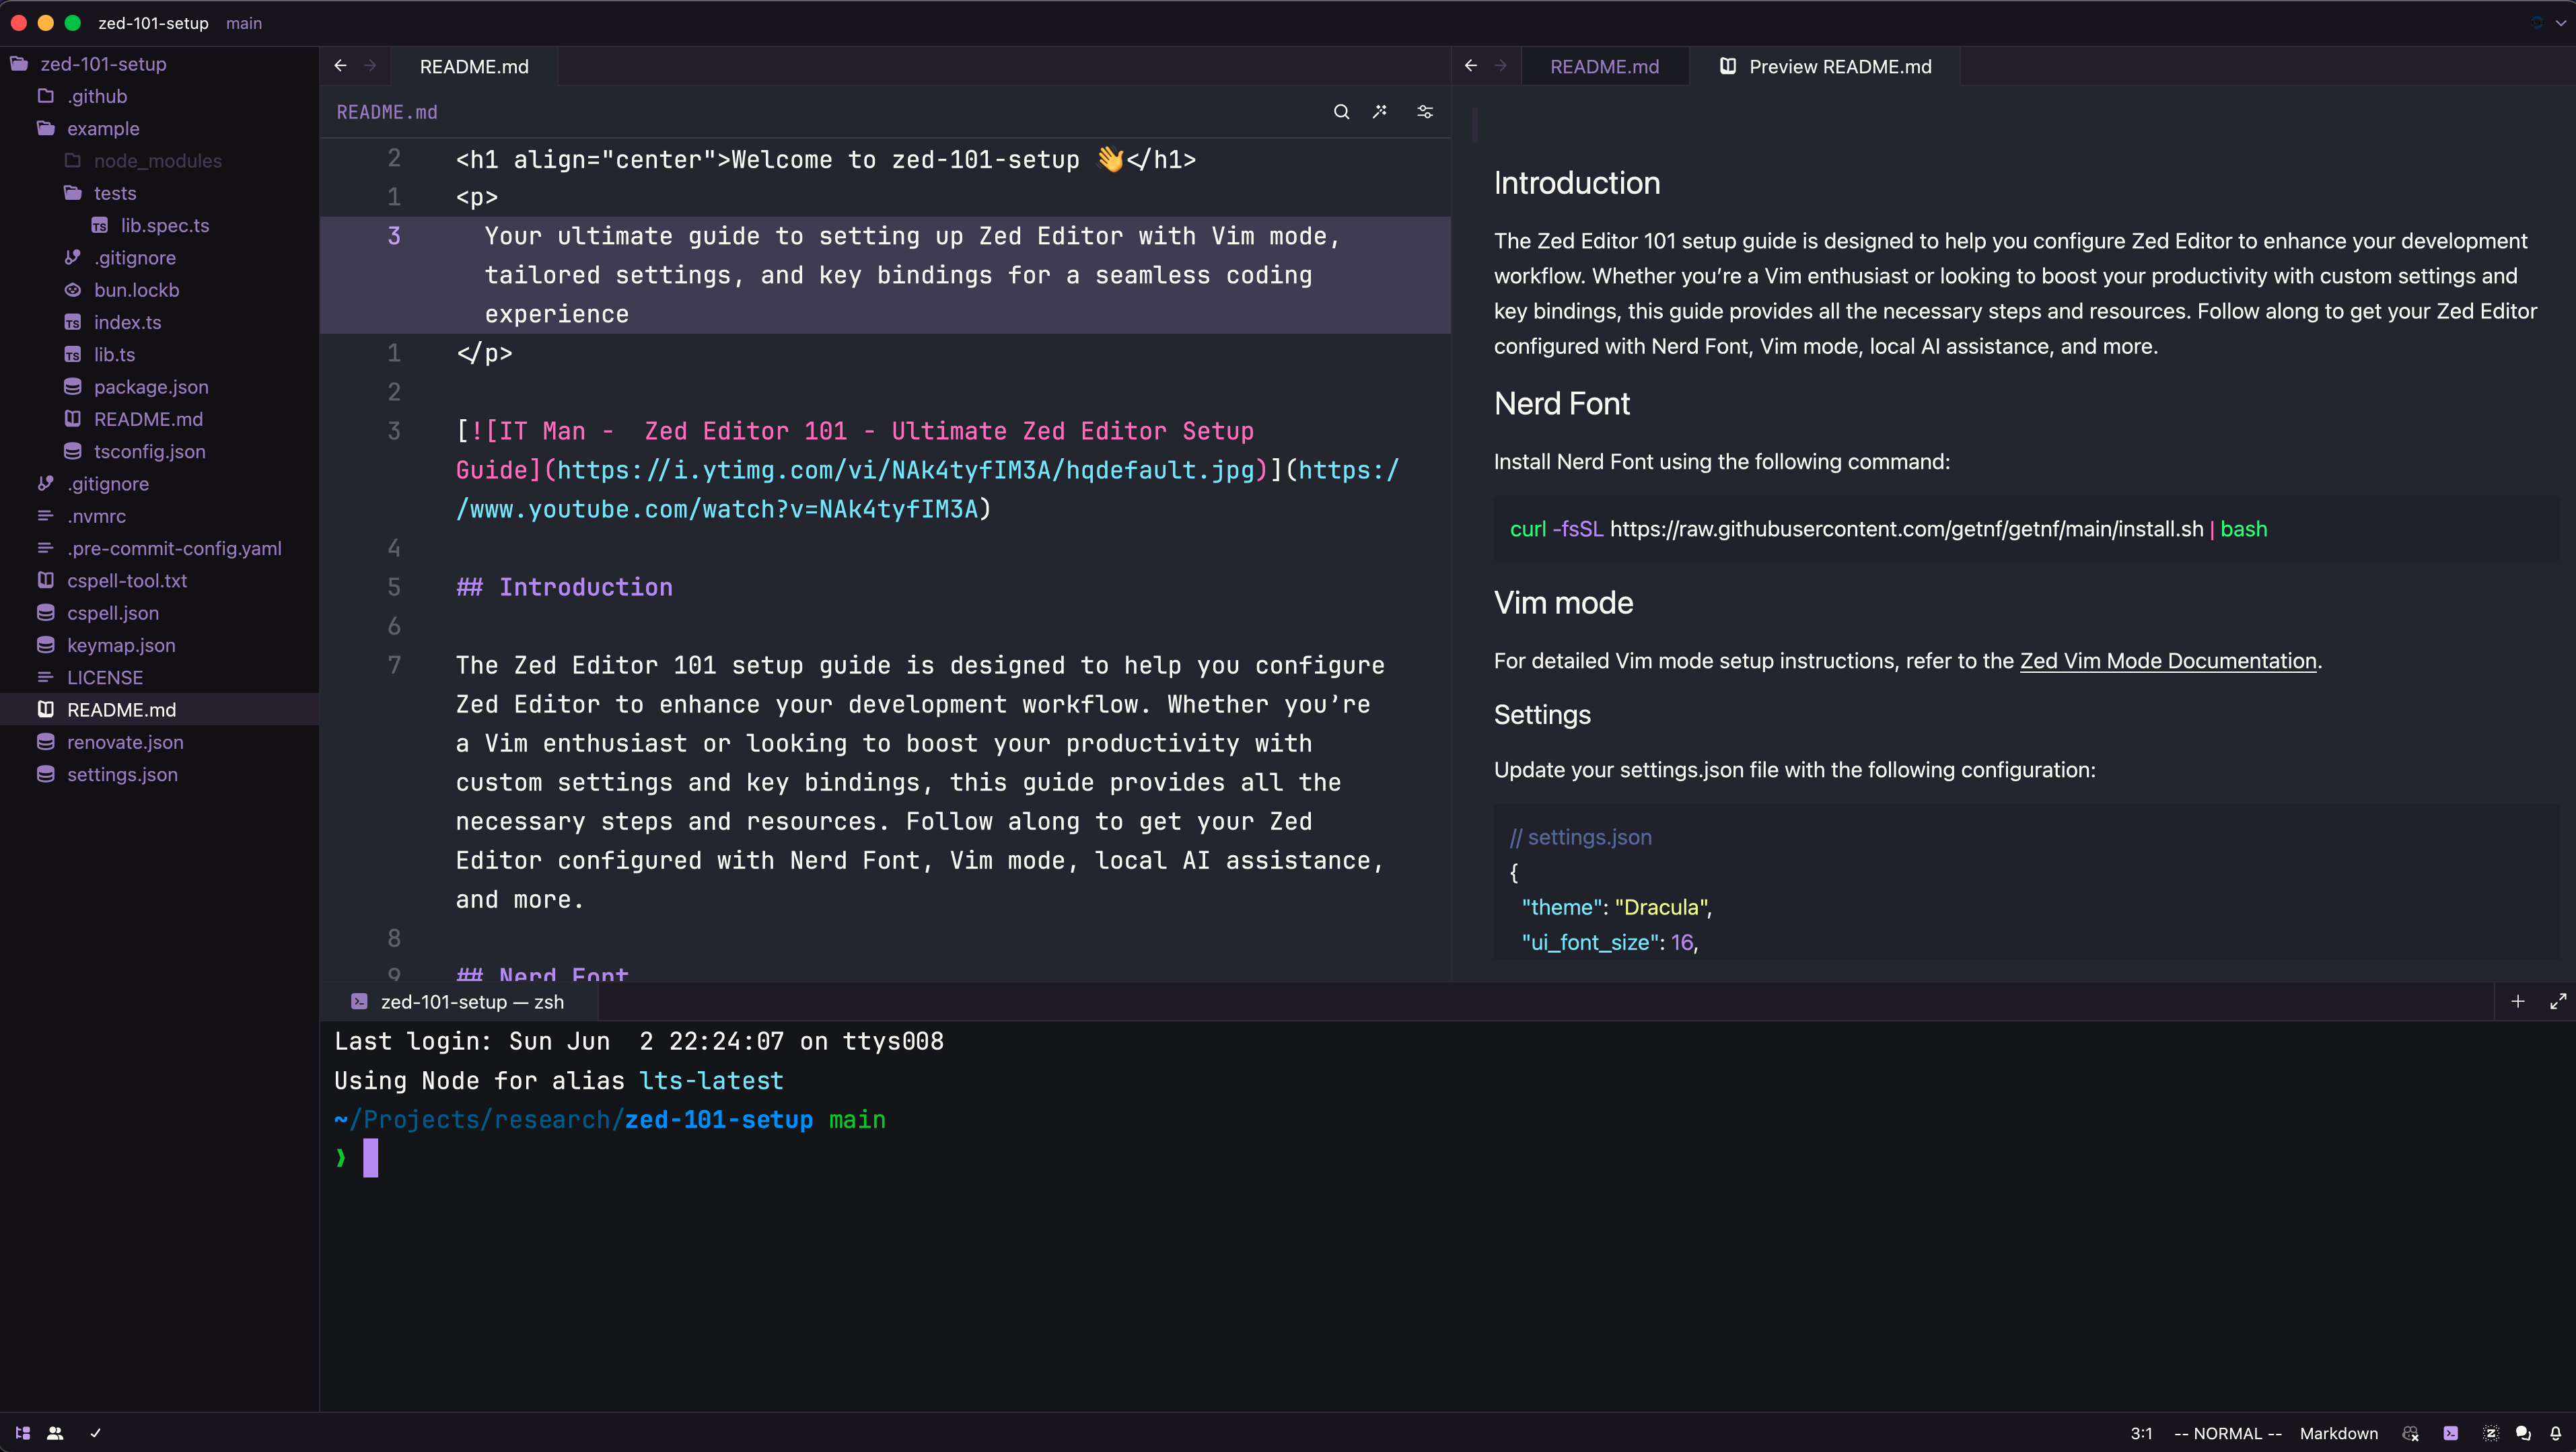The height and width of the screenshot is (1452, 2576).
Task: Click the buffer search magnifier icon
Action: [x=1341, y=112]
